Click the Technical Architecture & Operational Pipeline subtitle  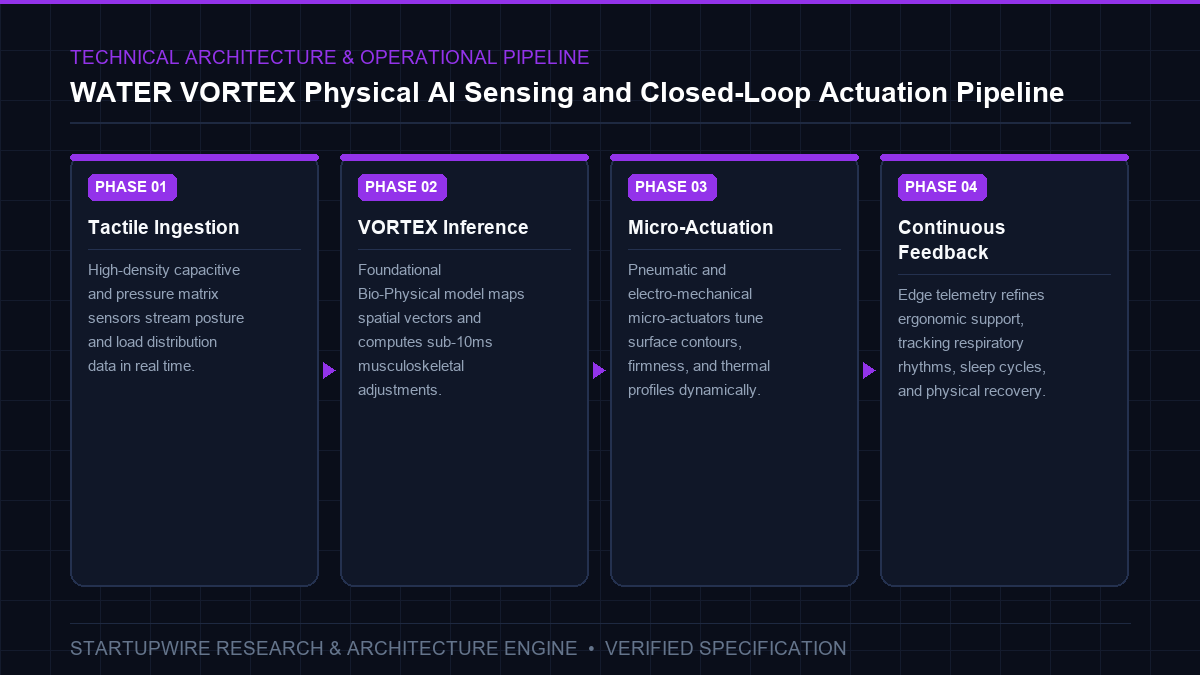tap(330, 58)
